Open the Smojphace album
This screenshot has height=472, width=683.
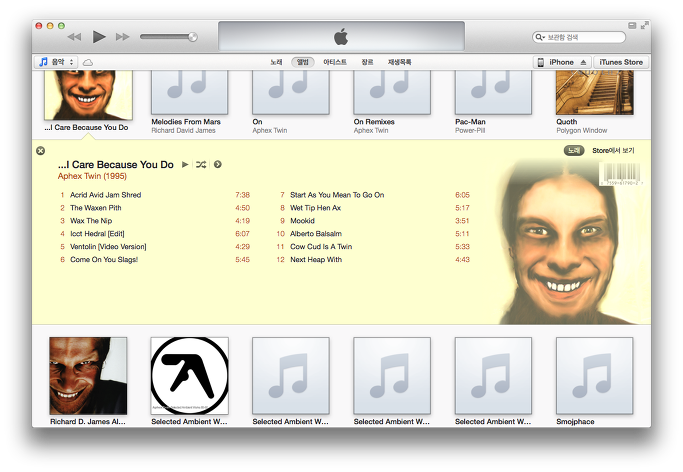tap(595, 376)
